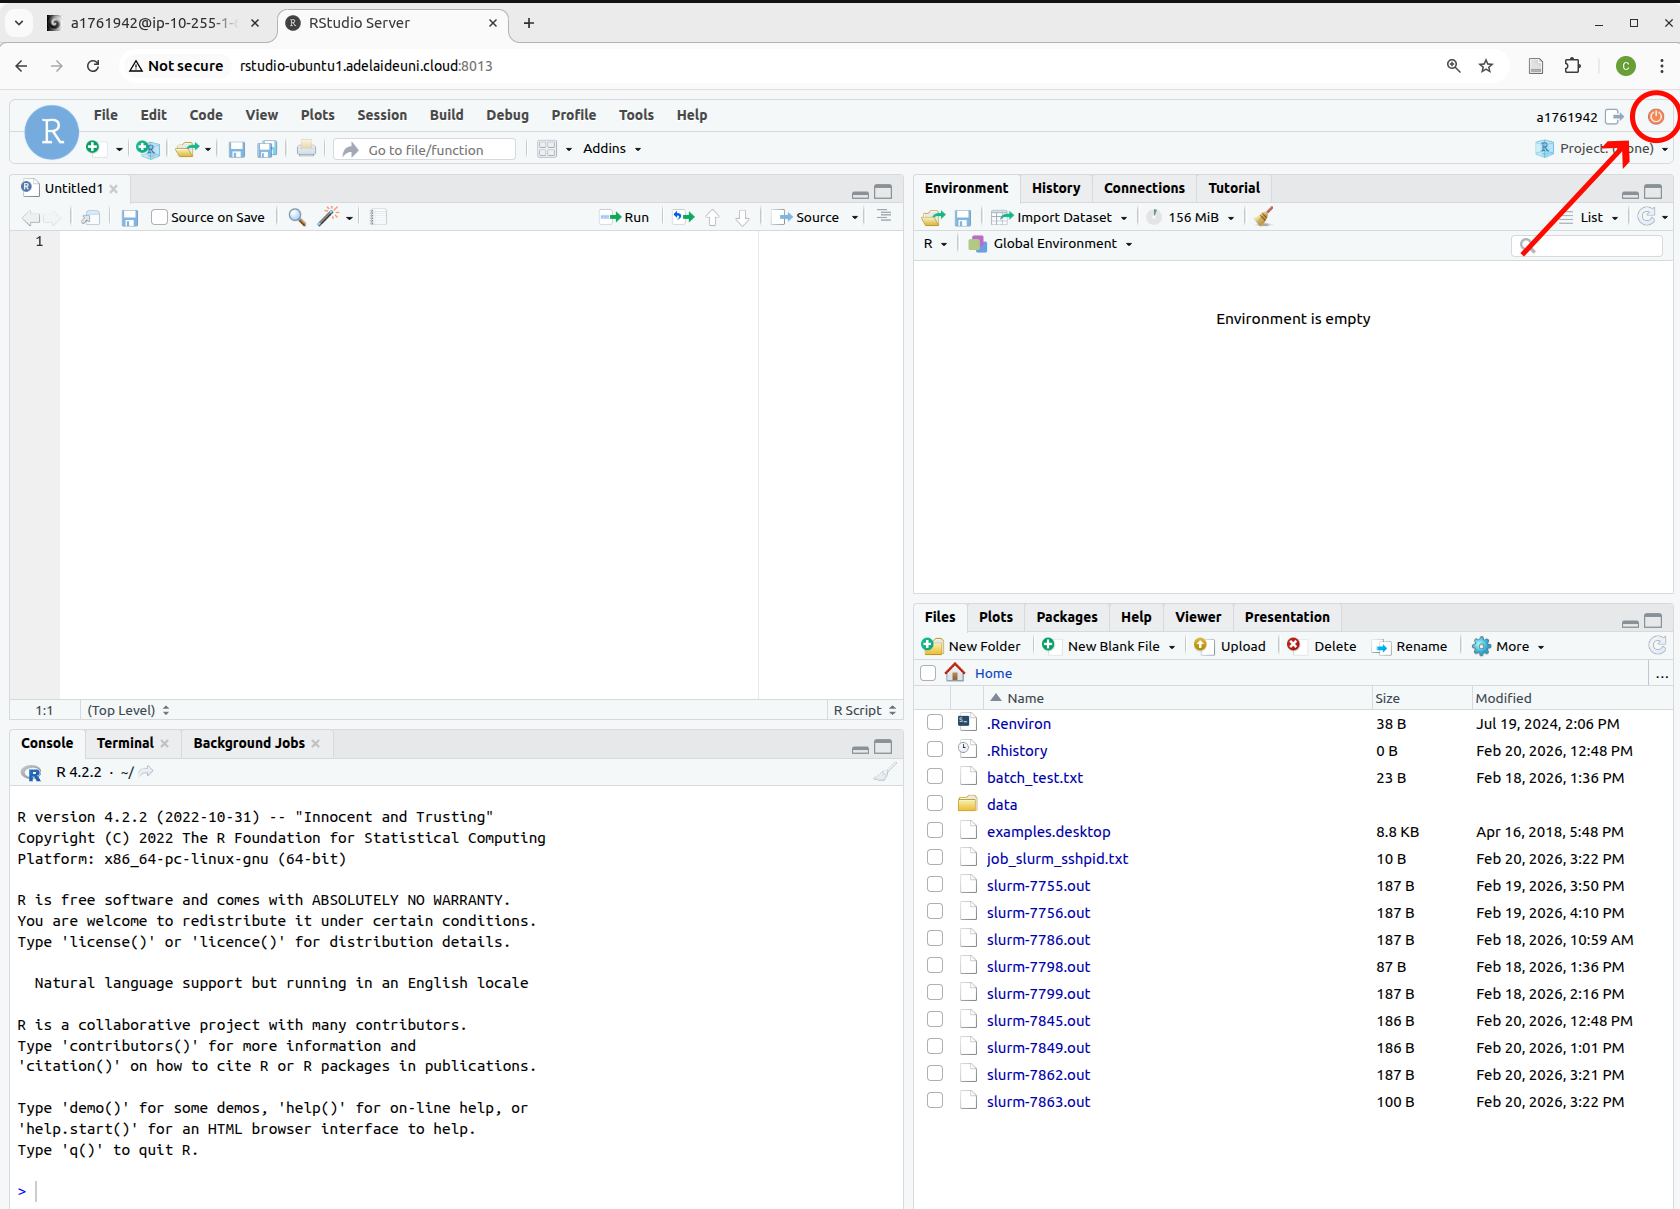Click the Quit session power icon
The height and width of the screenshot is (1209, 1680).
[x=1656, y=117]
